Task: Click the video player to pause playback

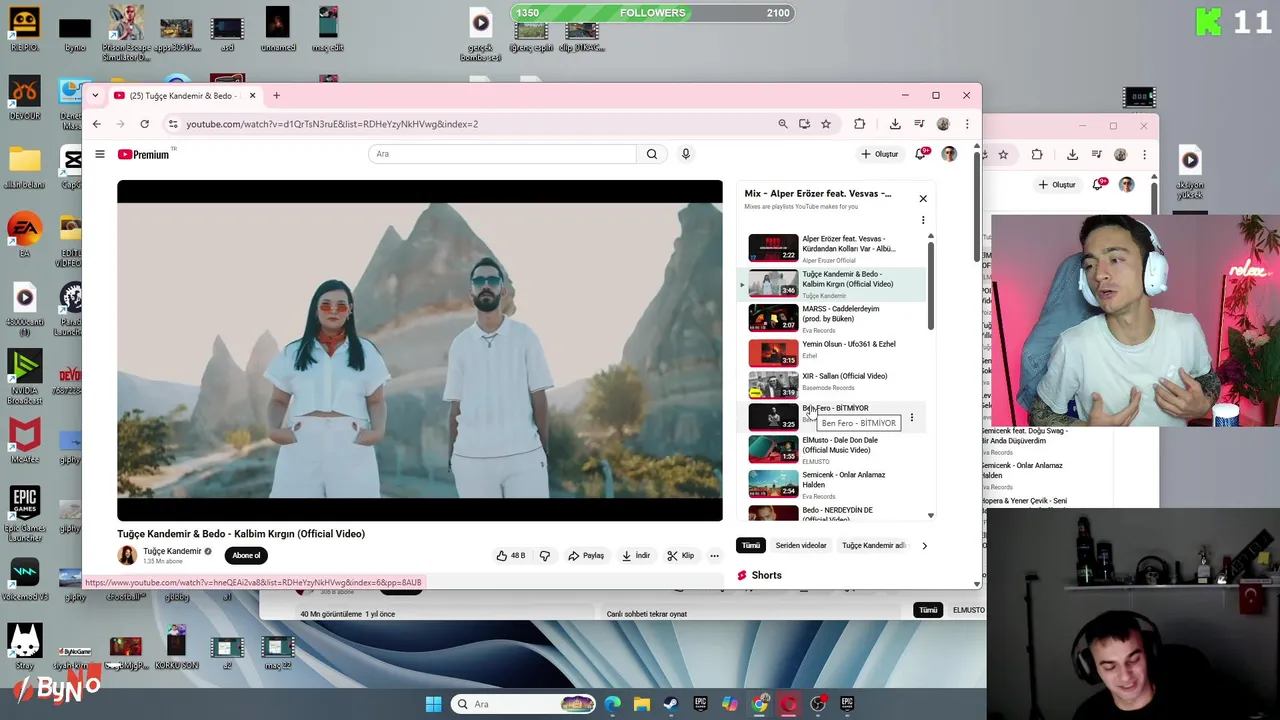Action: 420,350
